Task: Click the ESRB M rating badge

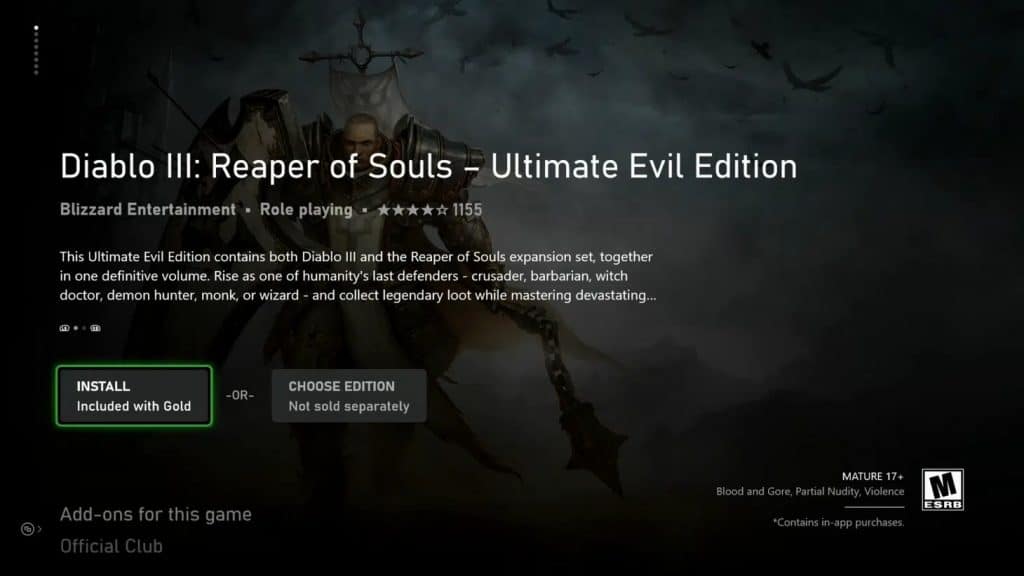Action: 942,490
